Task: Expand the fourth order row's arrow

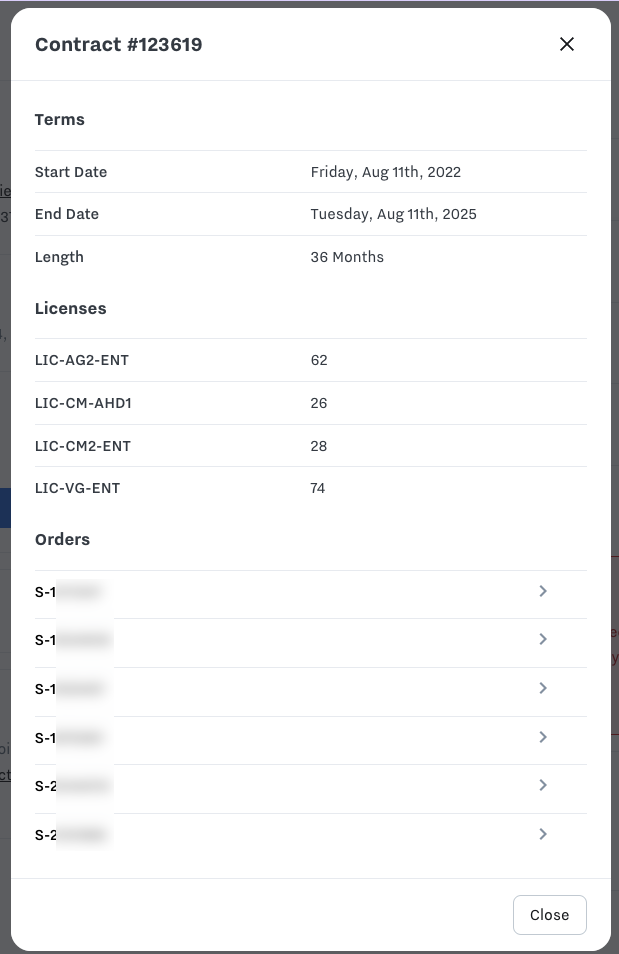Action: click(543, 737)
